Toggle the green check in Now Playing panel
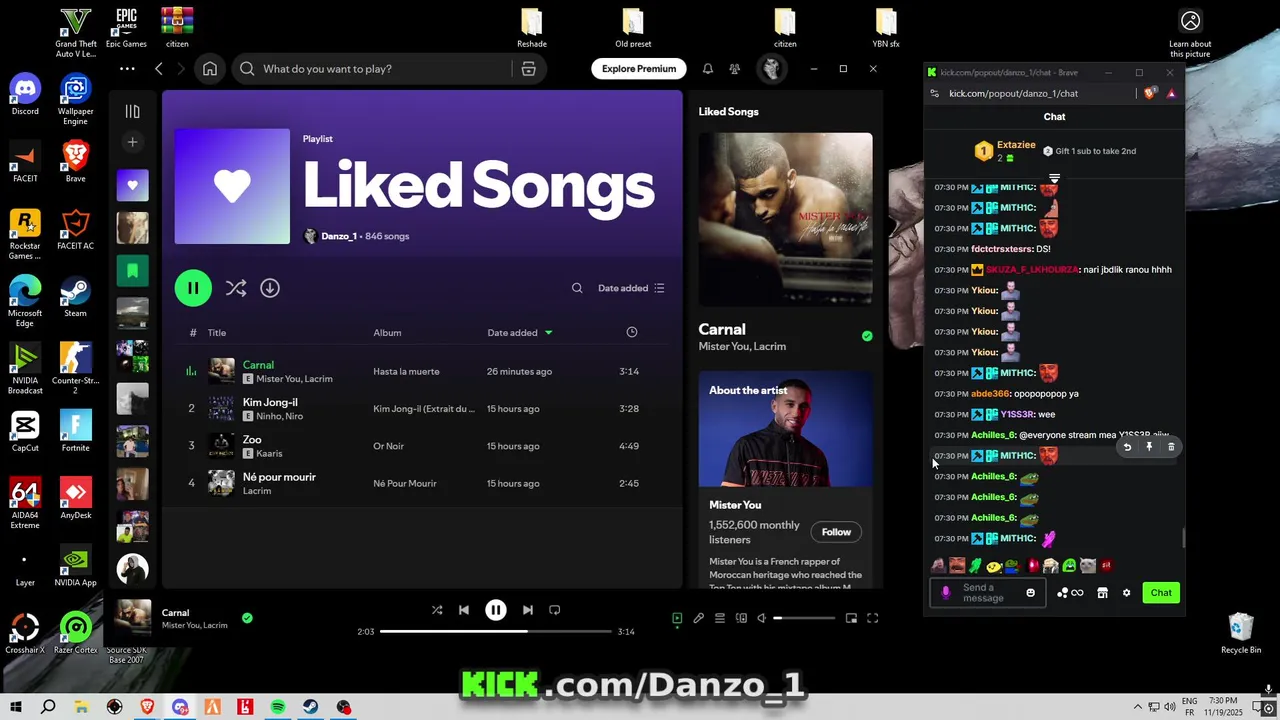 point(867,336)
